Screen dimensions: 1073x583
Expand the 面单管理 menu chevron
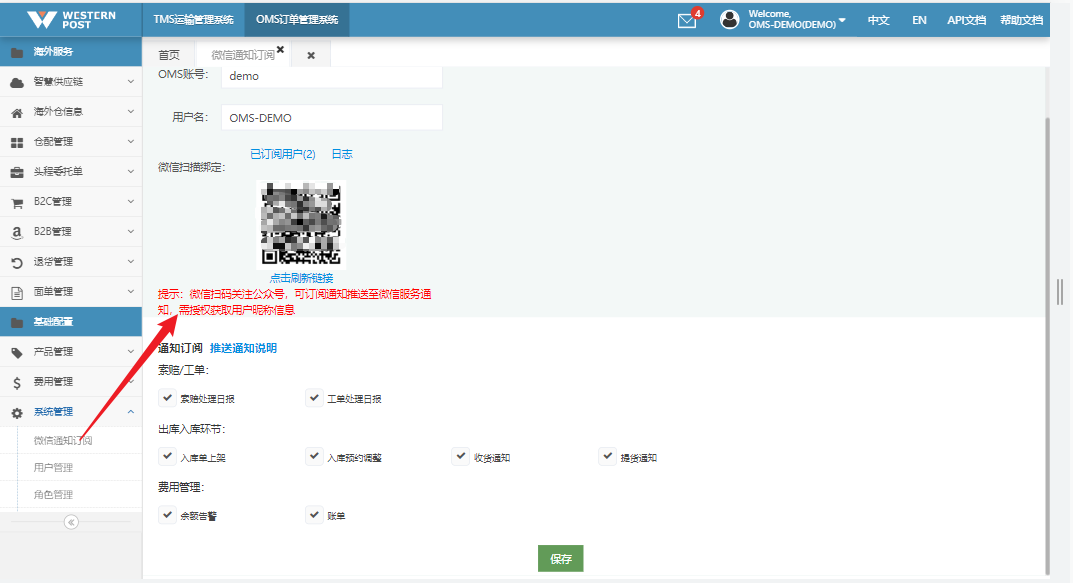click(x=131, y=292)
